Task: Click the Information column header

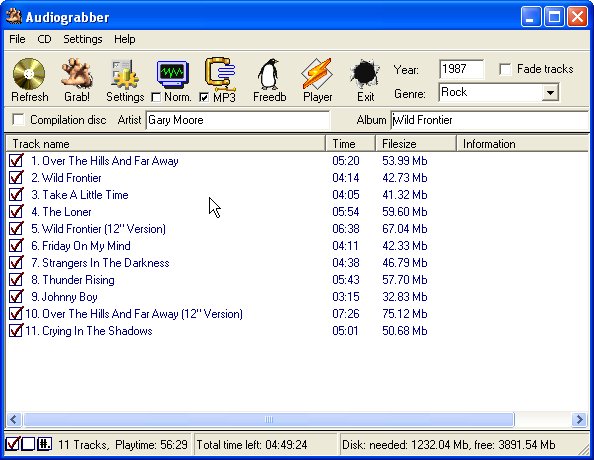Action: [523, 144]
